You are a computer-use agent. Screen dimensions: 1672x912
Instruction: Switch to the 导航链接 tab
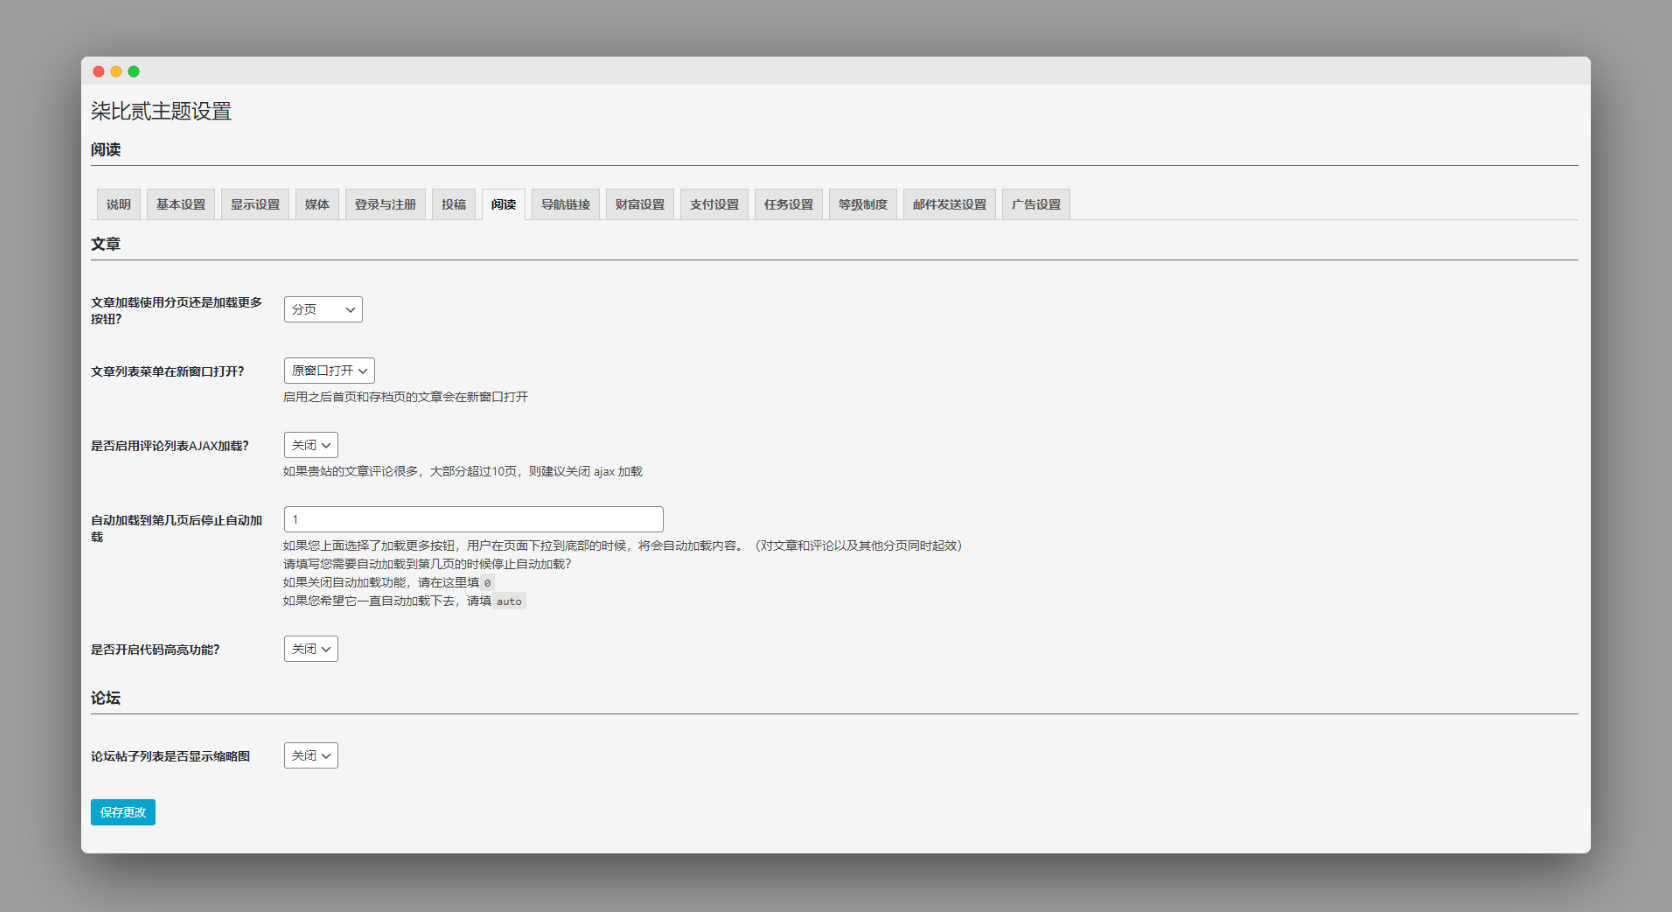point(565,204)
